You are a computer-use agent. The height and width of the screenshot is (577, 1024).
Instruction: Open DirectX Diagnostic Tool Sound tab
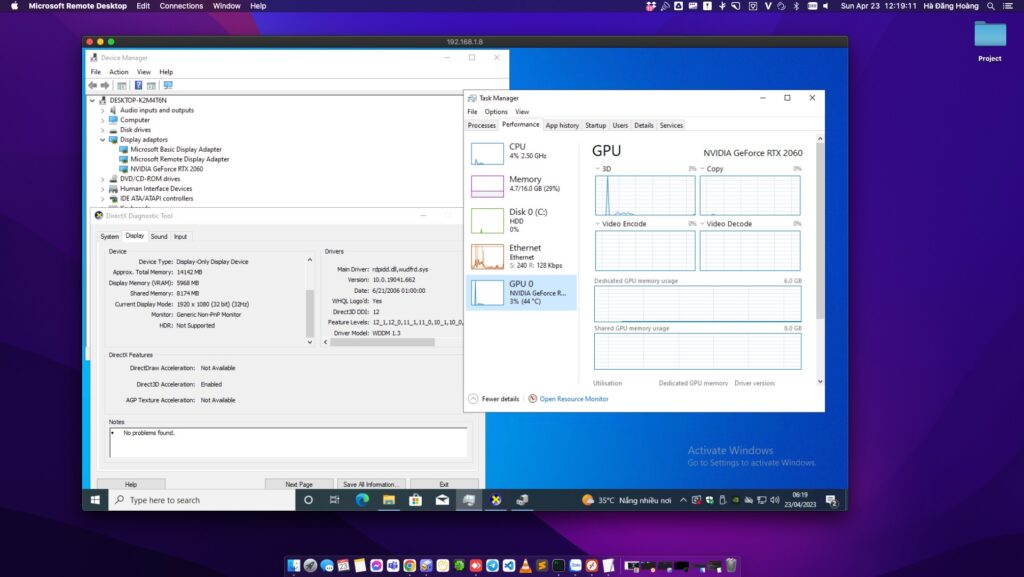(159, 237)
